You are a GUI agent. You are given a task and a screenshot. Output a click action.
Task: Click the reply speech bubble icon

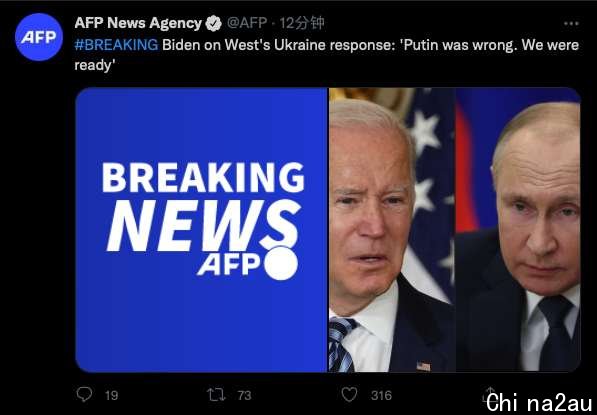click(x=84, y=394)
